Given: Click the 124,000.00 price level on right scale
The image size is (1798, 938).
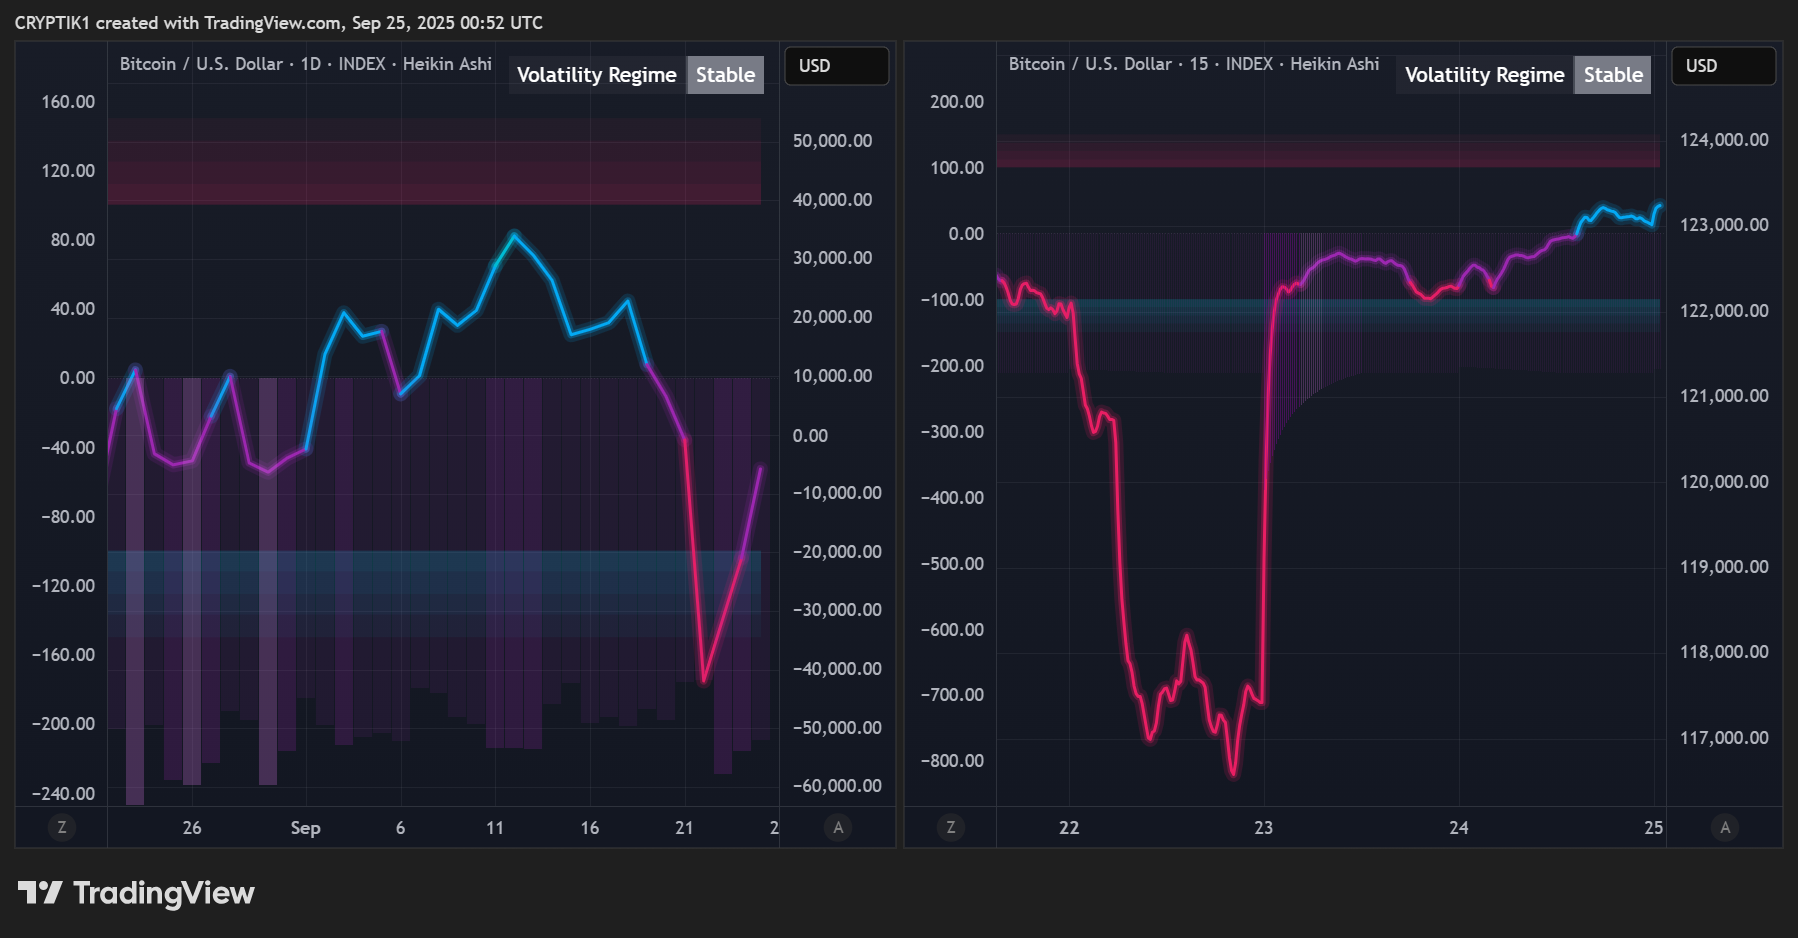Looking at the screenshot, I should click(x=1724, y=140).
